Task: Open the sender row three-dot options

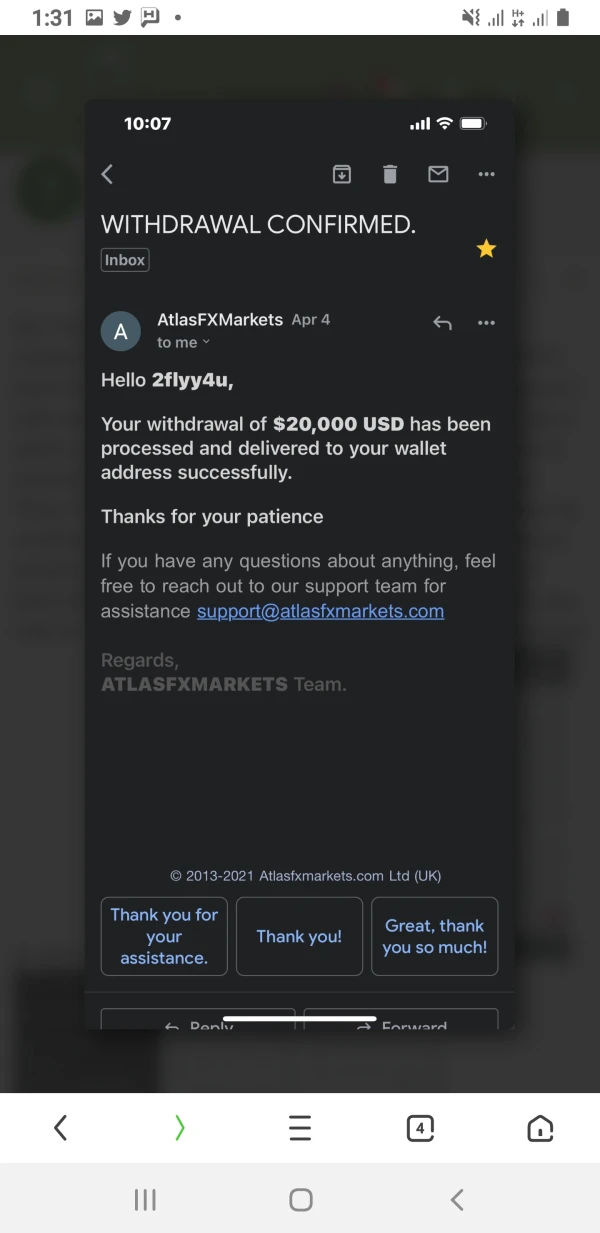Action: coord(487,323)
